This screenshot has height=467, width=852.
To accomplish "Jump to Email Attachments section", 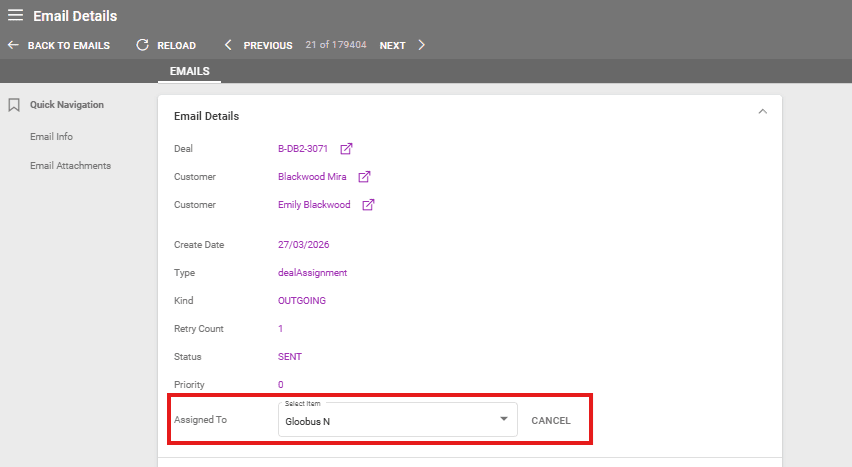I will point(70,166).
